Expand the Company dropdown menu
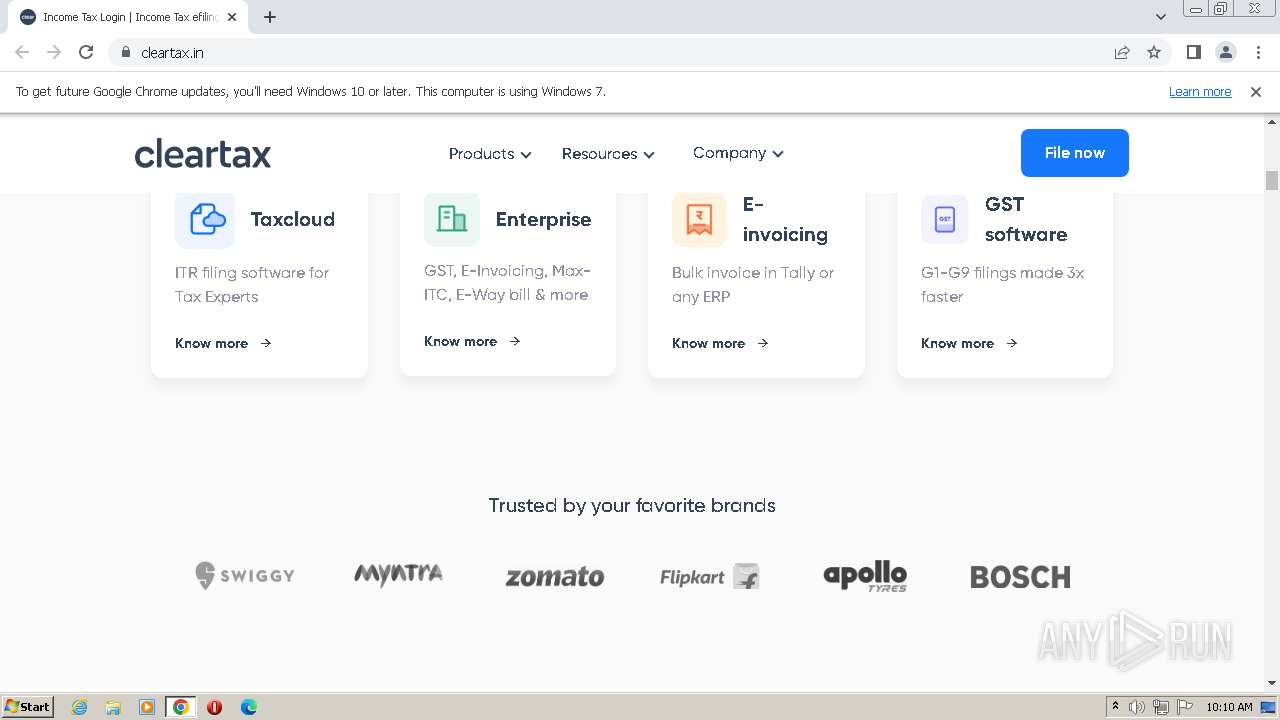The height and width of the screenshot is (720, 1280). (x=738, y=153)
